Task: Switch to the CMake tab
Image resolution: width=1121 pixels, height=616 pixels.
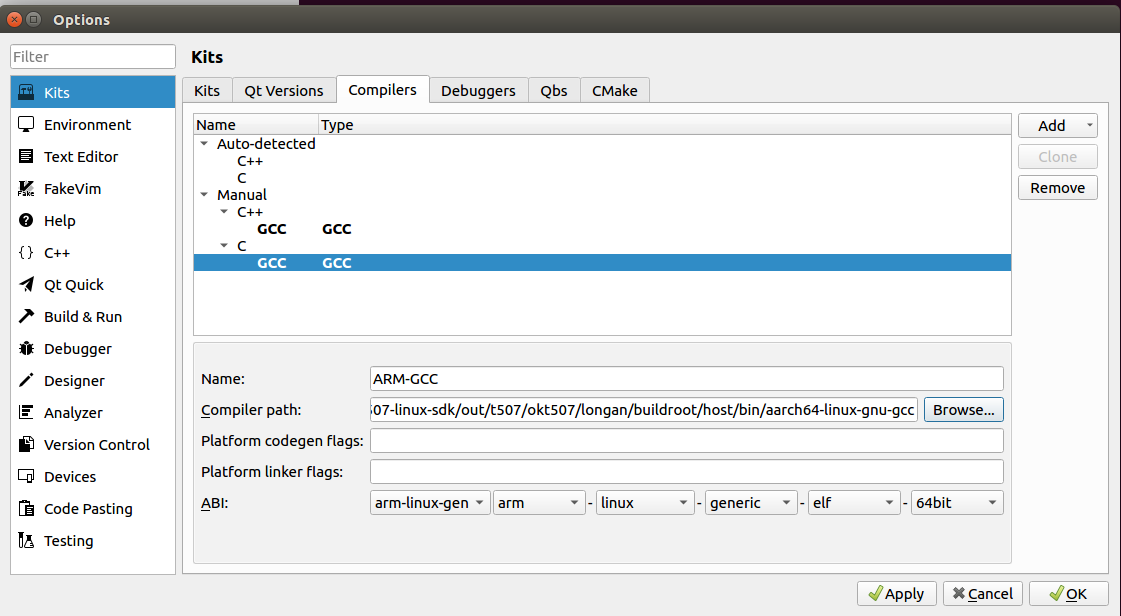Action: (615, 91)
